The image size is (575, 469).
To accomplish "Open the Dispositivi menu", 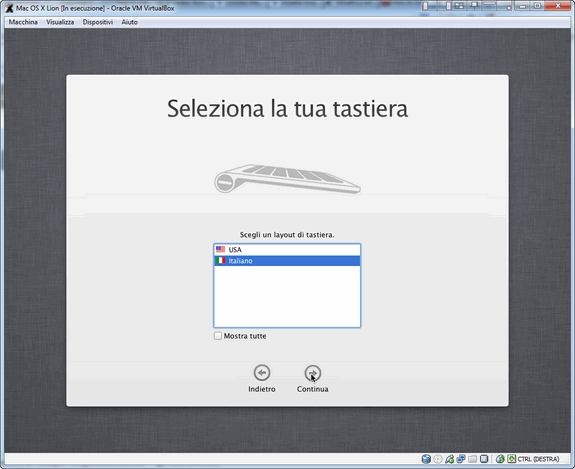I will tap(98, 22).
